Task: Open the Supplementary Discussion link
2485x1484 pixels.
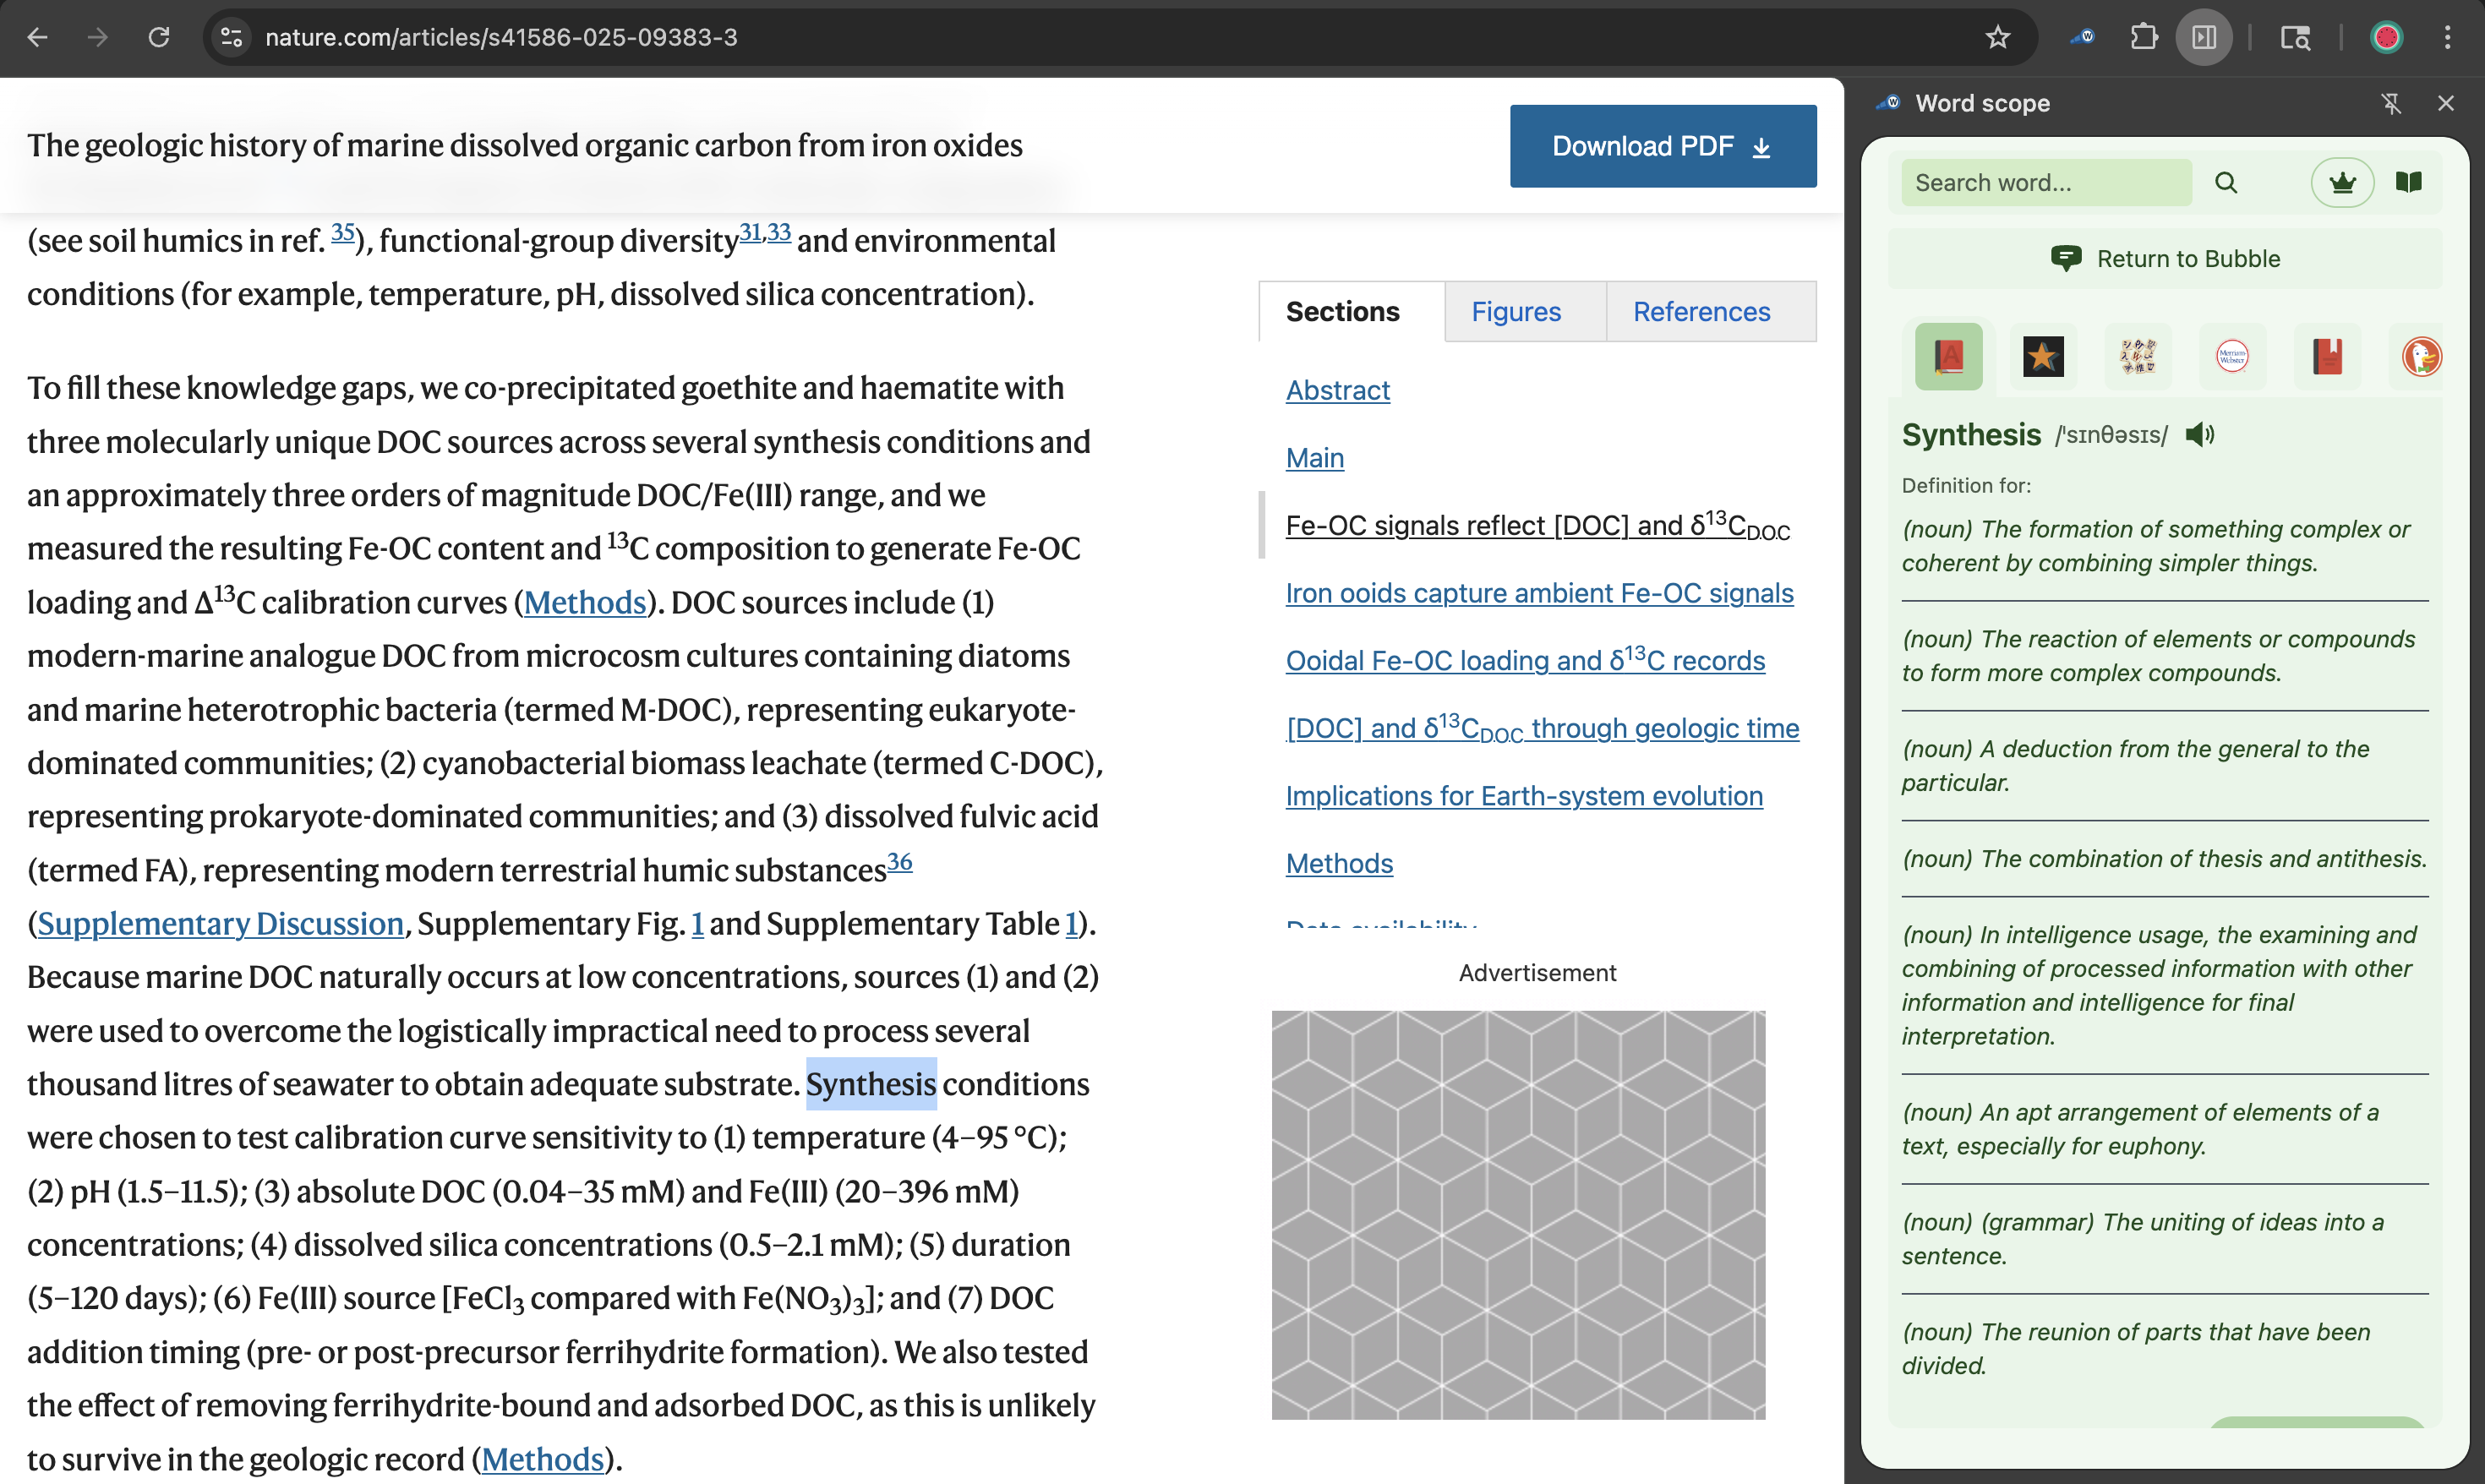Action: coord(220,923)
